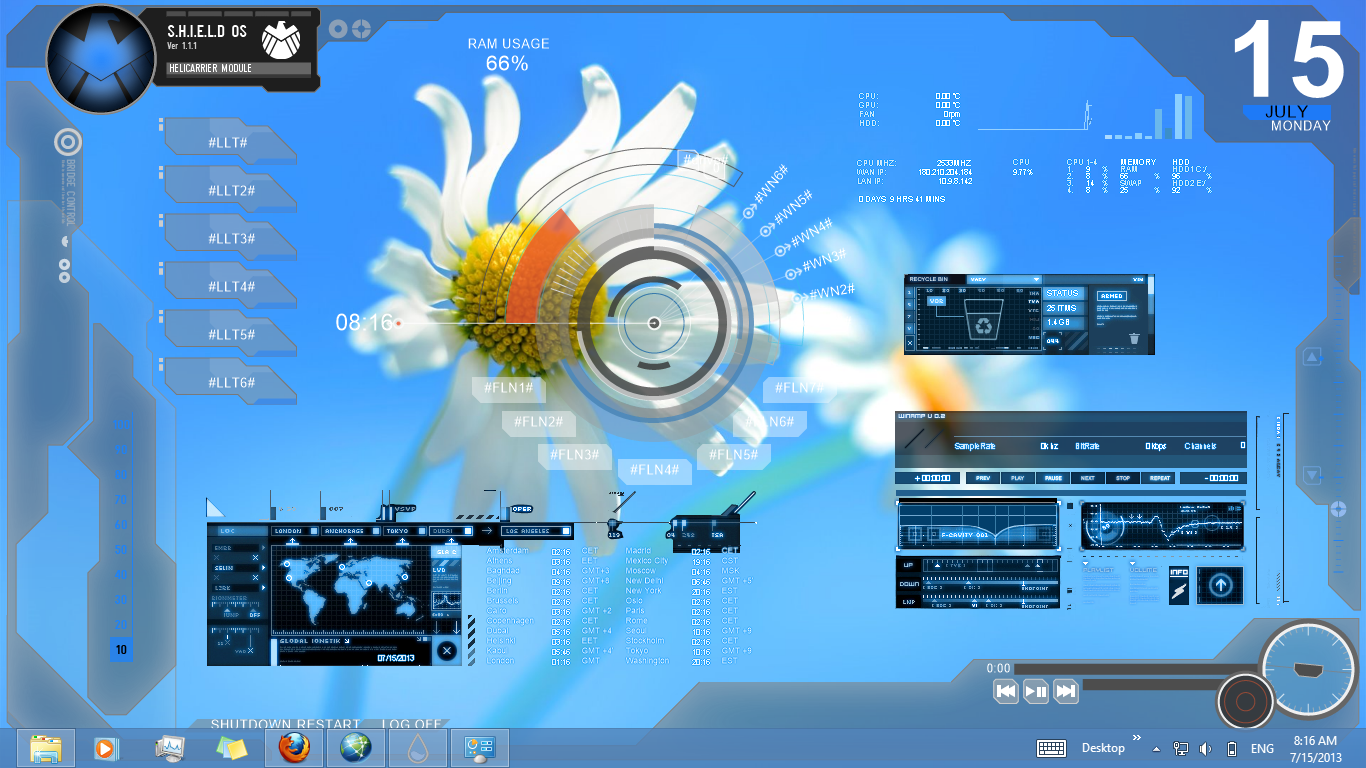Click the compass gauge in the bottom-right corner
Image resolution: width=1366 pixels, height=768 pixels.
(x=1306, y=668)
